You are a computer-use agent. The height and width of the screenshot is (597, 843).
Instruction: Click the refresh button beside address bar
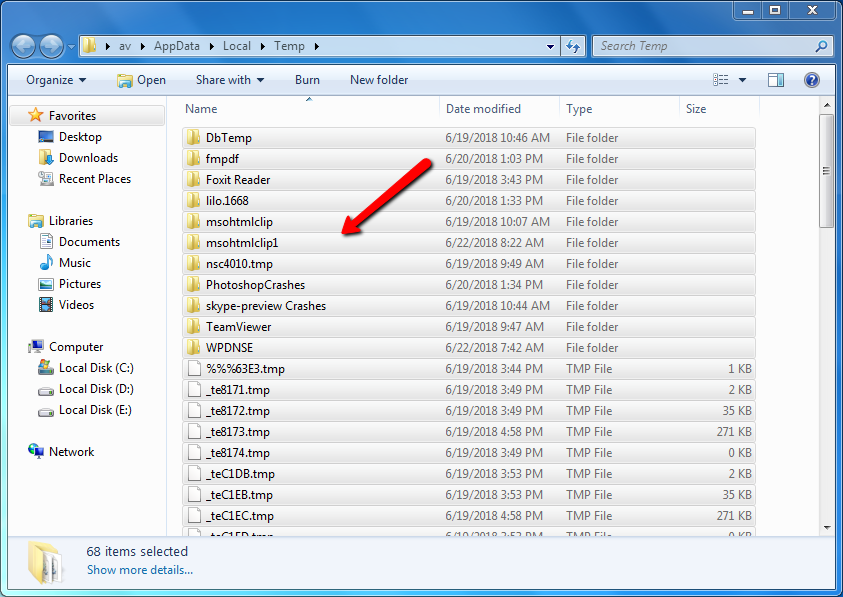tap(574, 46)
